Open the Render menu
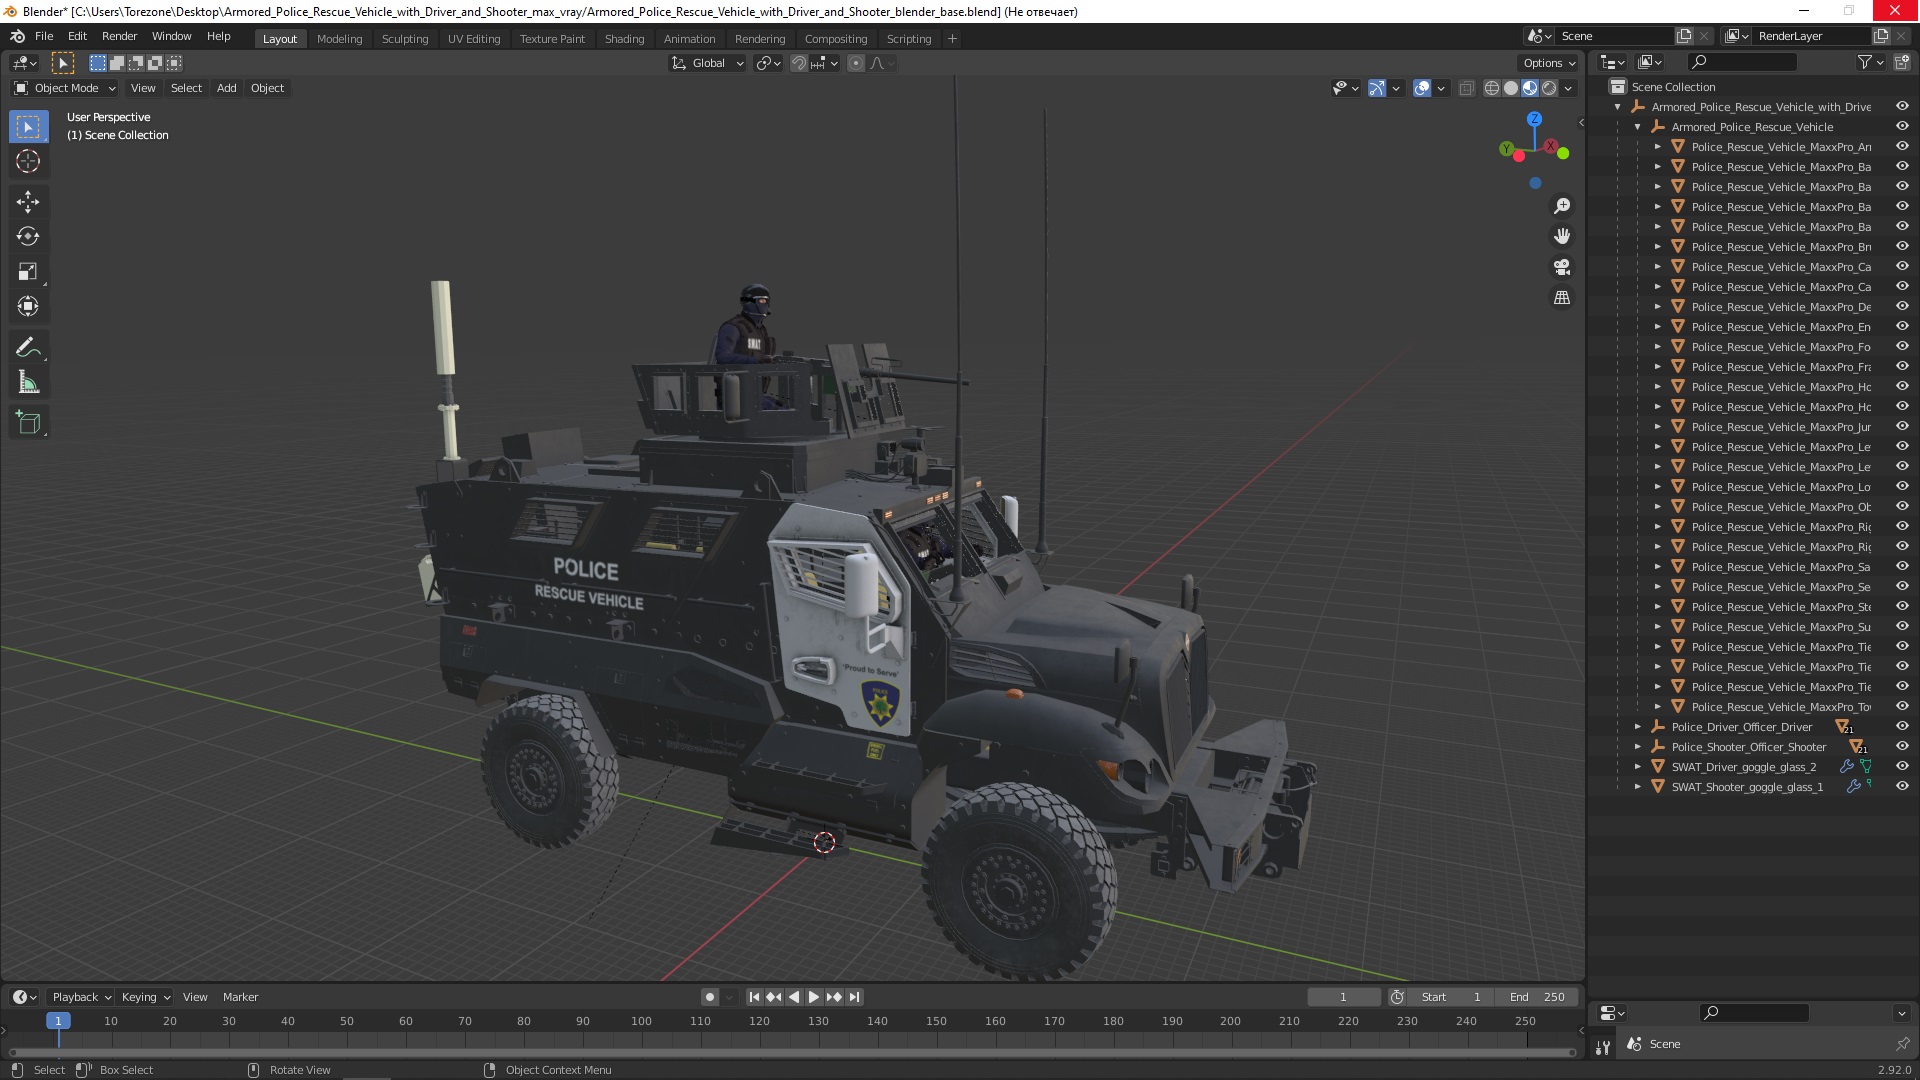 click(x=119, y=36)
